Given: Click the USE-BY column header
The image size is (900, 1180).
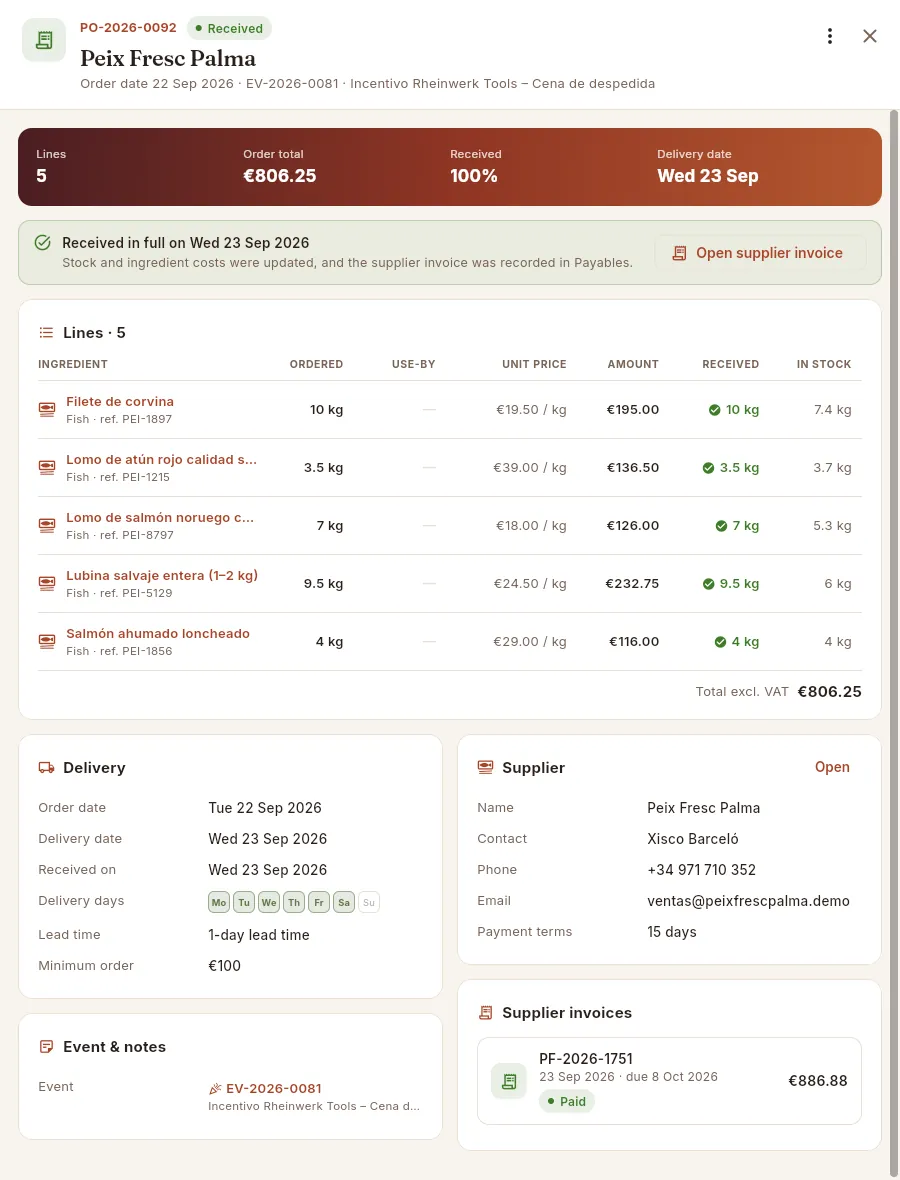Looking at the screenshot, I should click(413, 364).
